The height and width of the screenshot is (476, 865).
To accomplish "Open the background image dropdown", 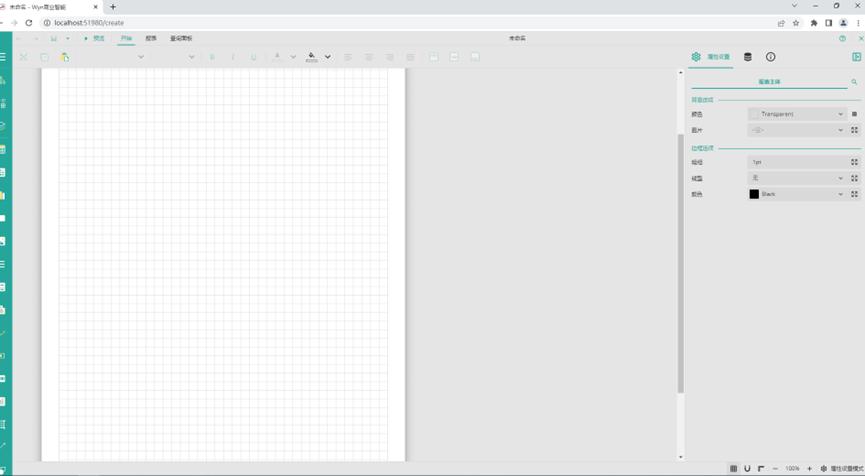I will pos(797,130).
